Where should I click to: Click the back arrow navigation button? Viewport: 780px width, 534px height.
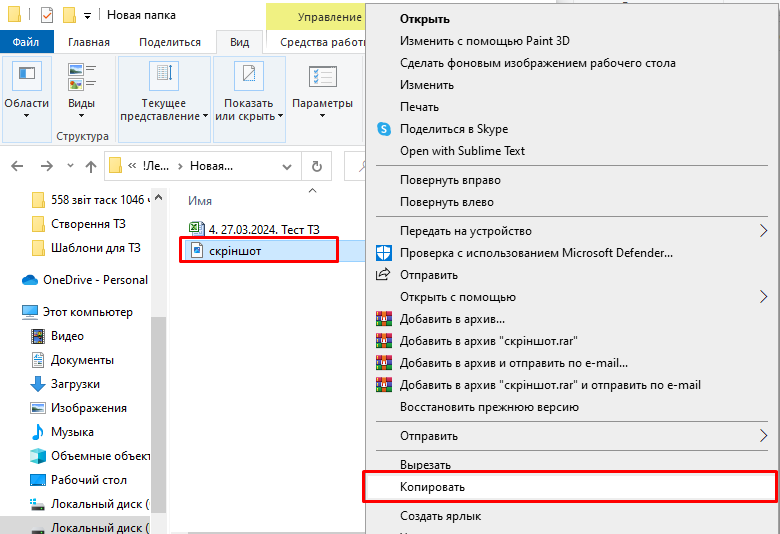17,166
